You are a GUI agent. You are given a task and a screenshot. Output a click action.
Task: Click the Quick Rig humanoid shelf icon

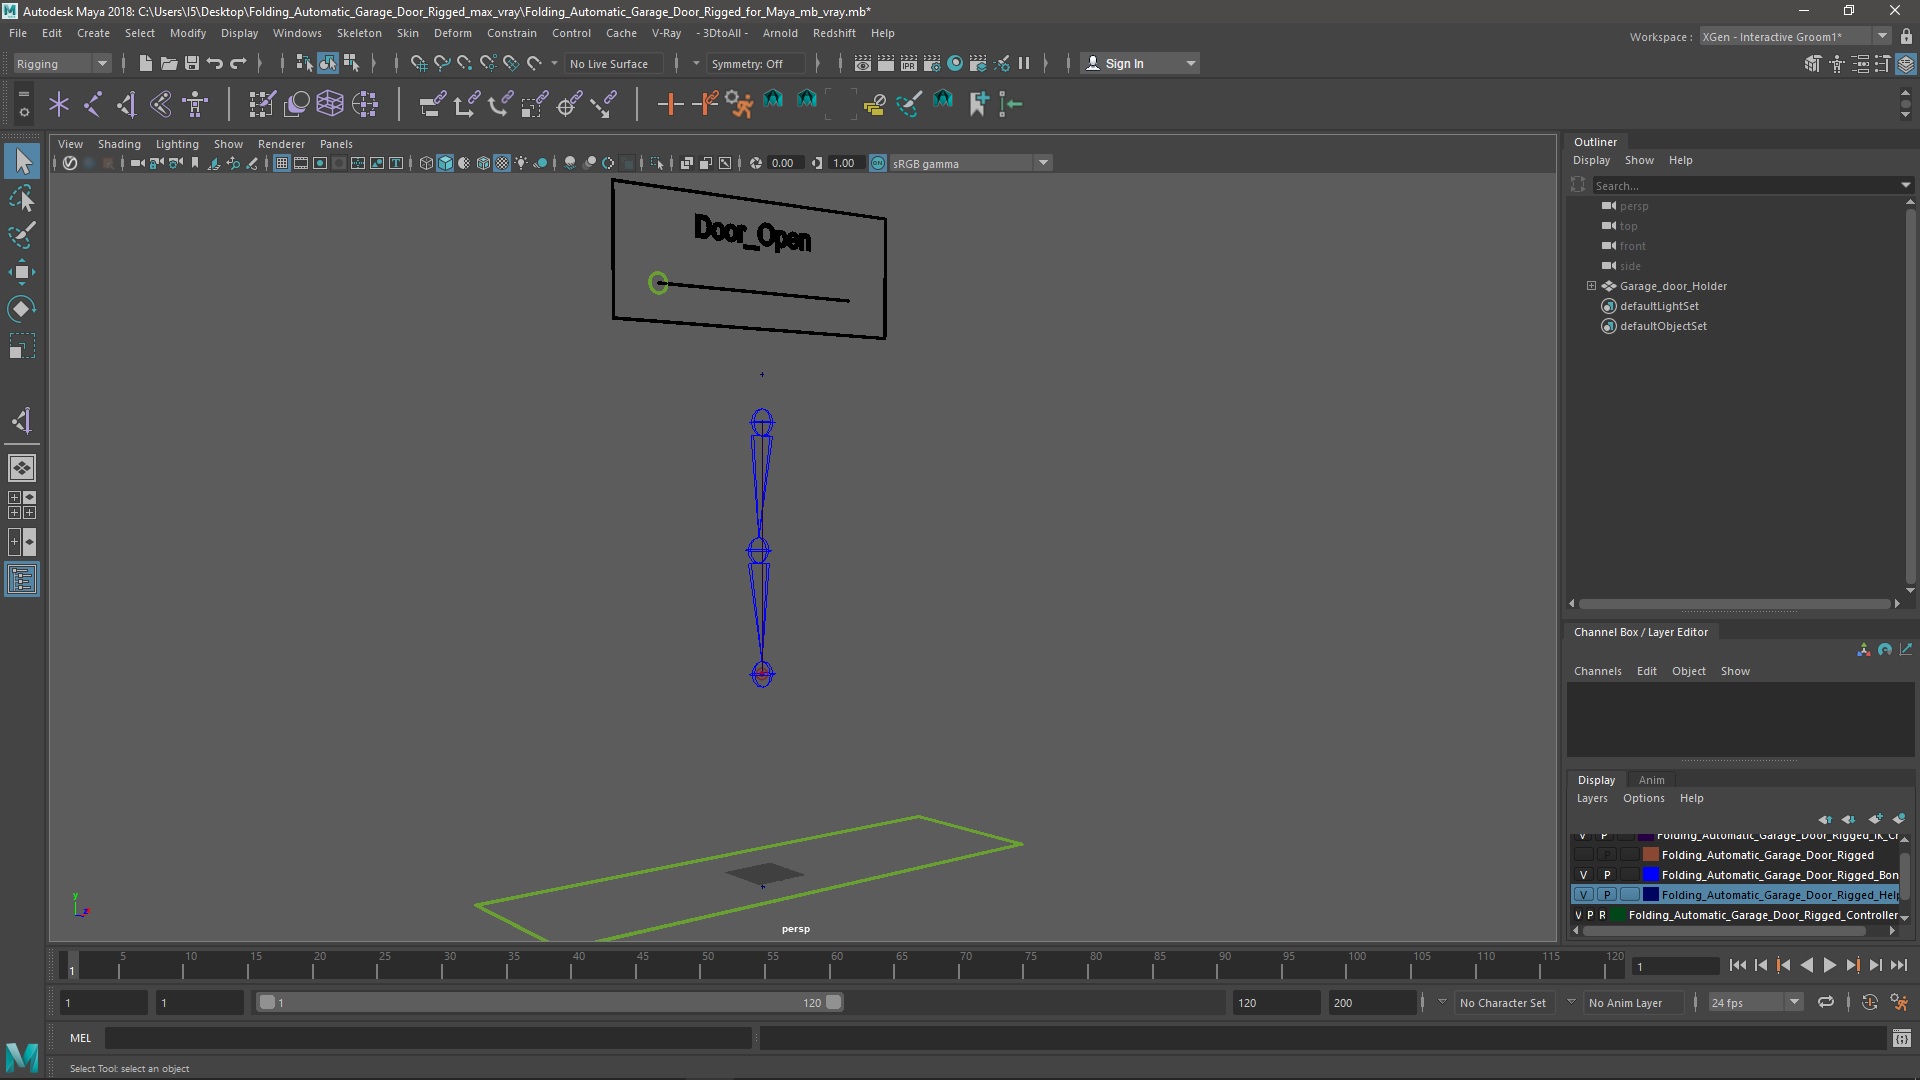(x=196, y=104)
